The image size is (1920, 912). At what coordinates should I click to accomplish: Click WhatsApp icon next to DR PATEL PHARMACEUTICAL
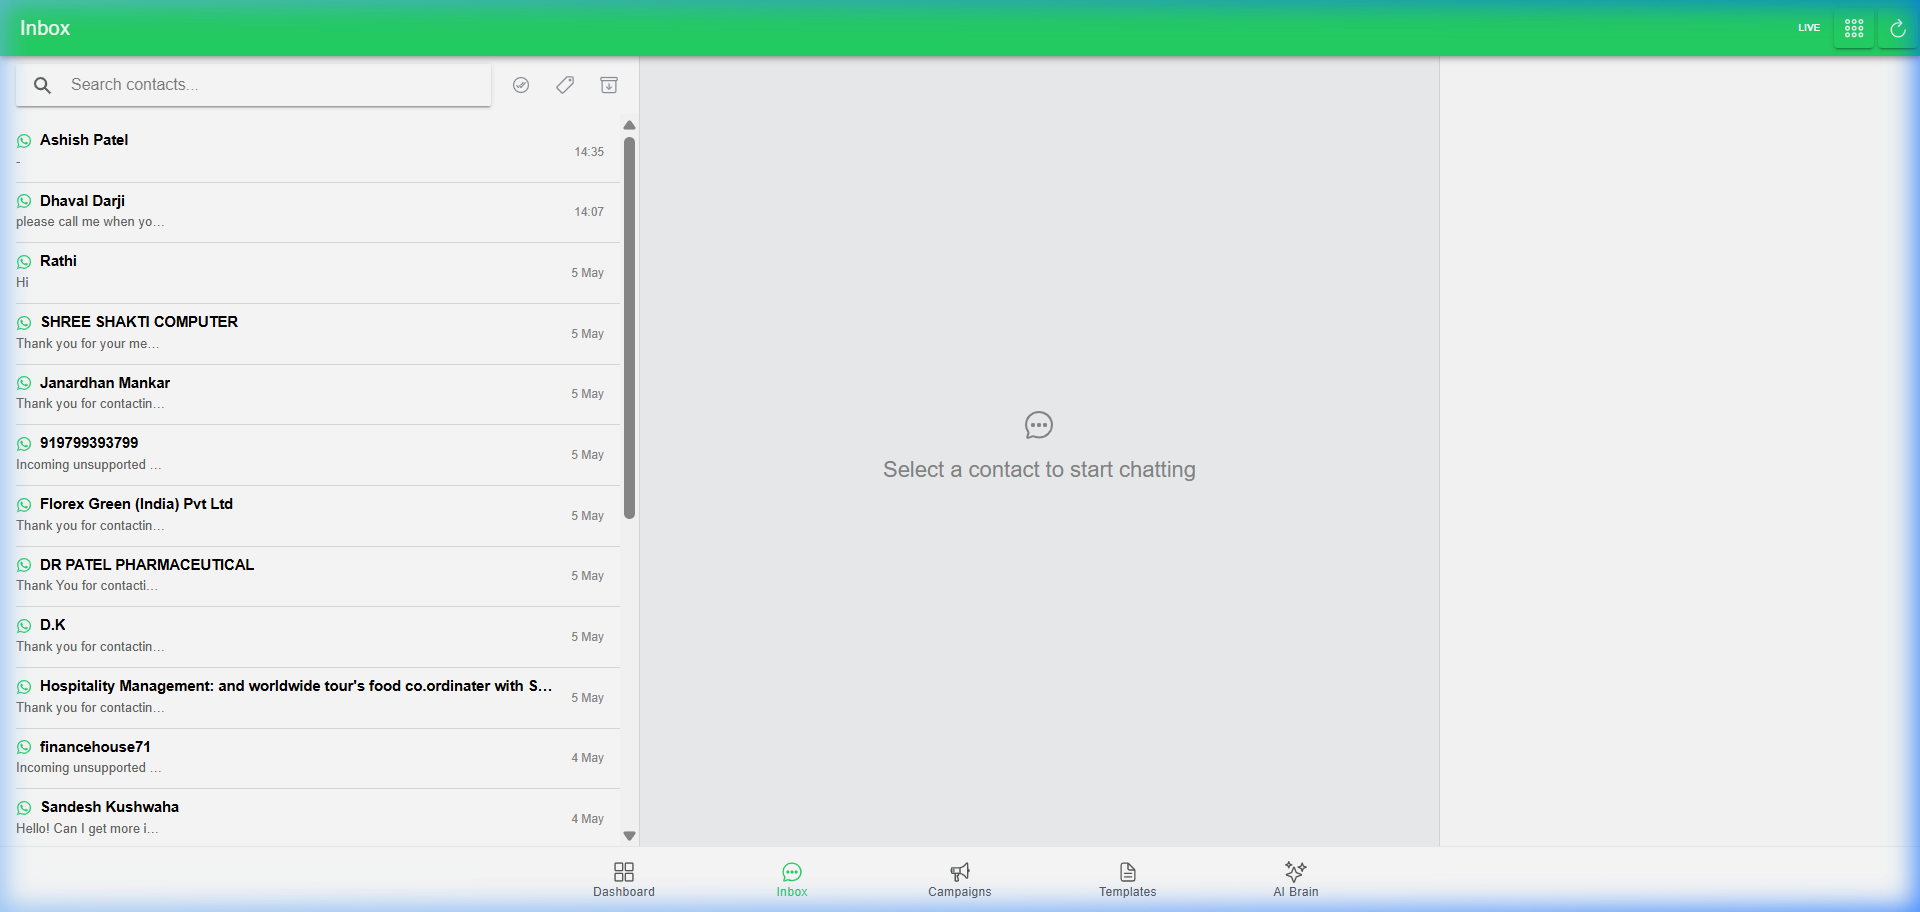point(24,566)
